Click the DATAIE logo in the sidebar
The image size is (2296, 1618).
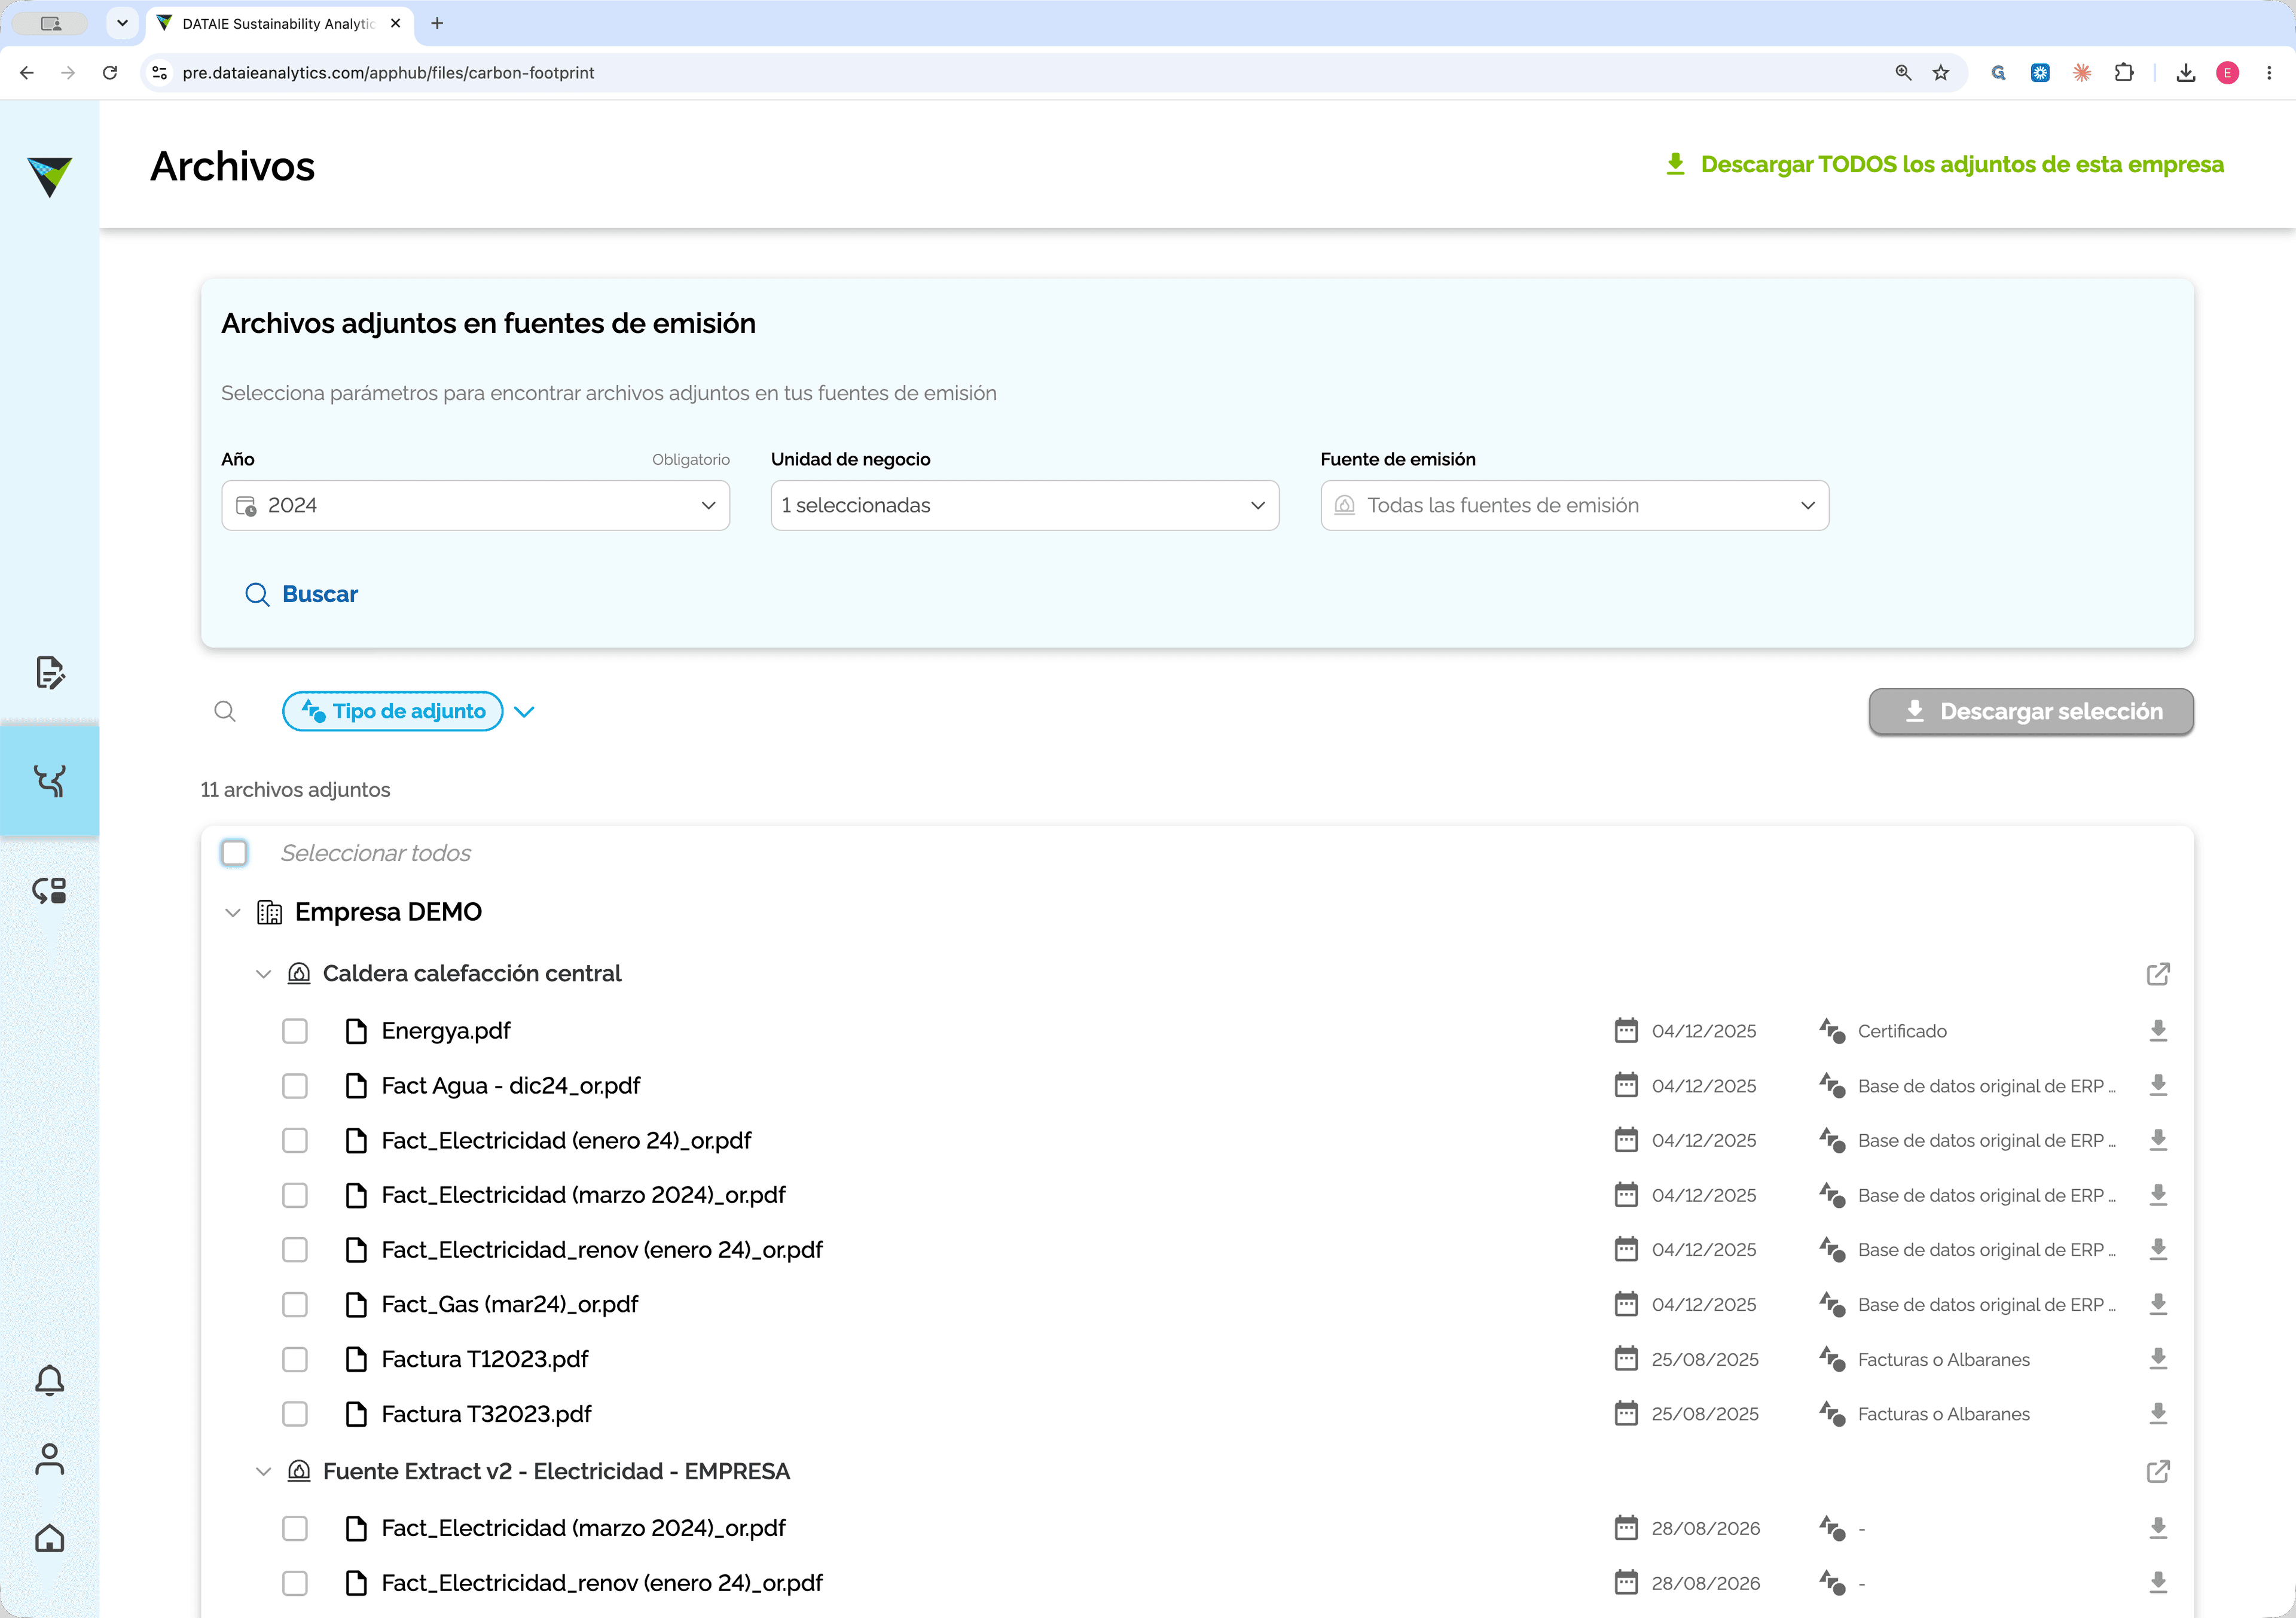49,176
